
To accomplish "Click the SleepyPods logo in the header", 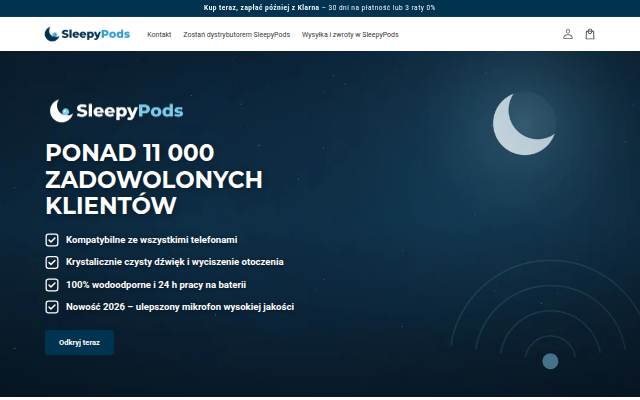I will click(x=87, y=34).
